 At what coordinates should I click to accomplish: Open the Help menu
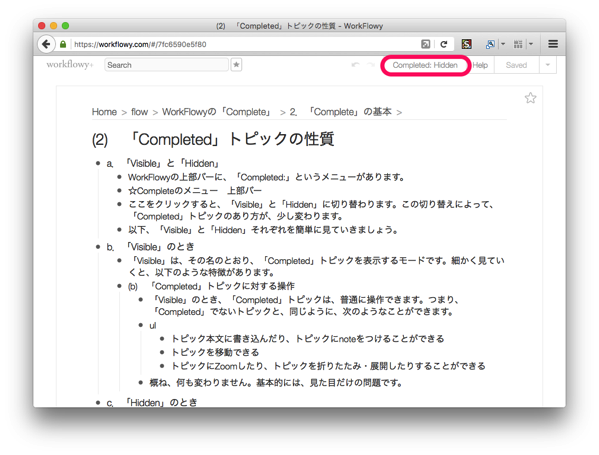(x=480, y=65)
